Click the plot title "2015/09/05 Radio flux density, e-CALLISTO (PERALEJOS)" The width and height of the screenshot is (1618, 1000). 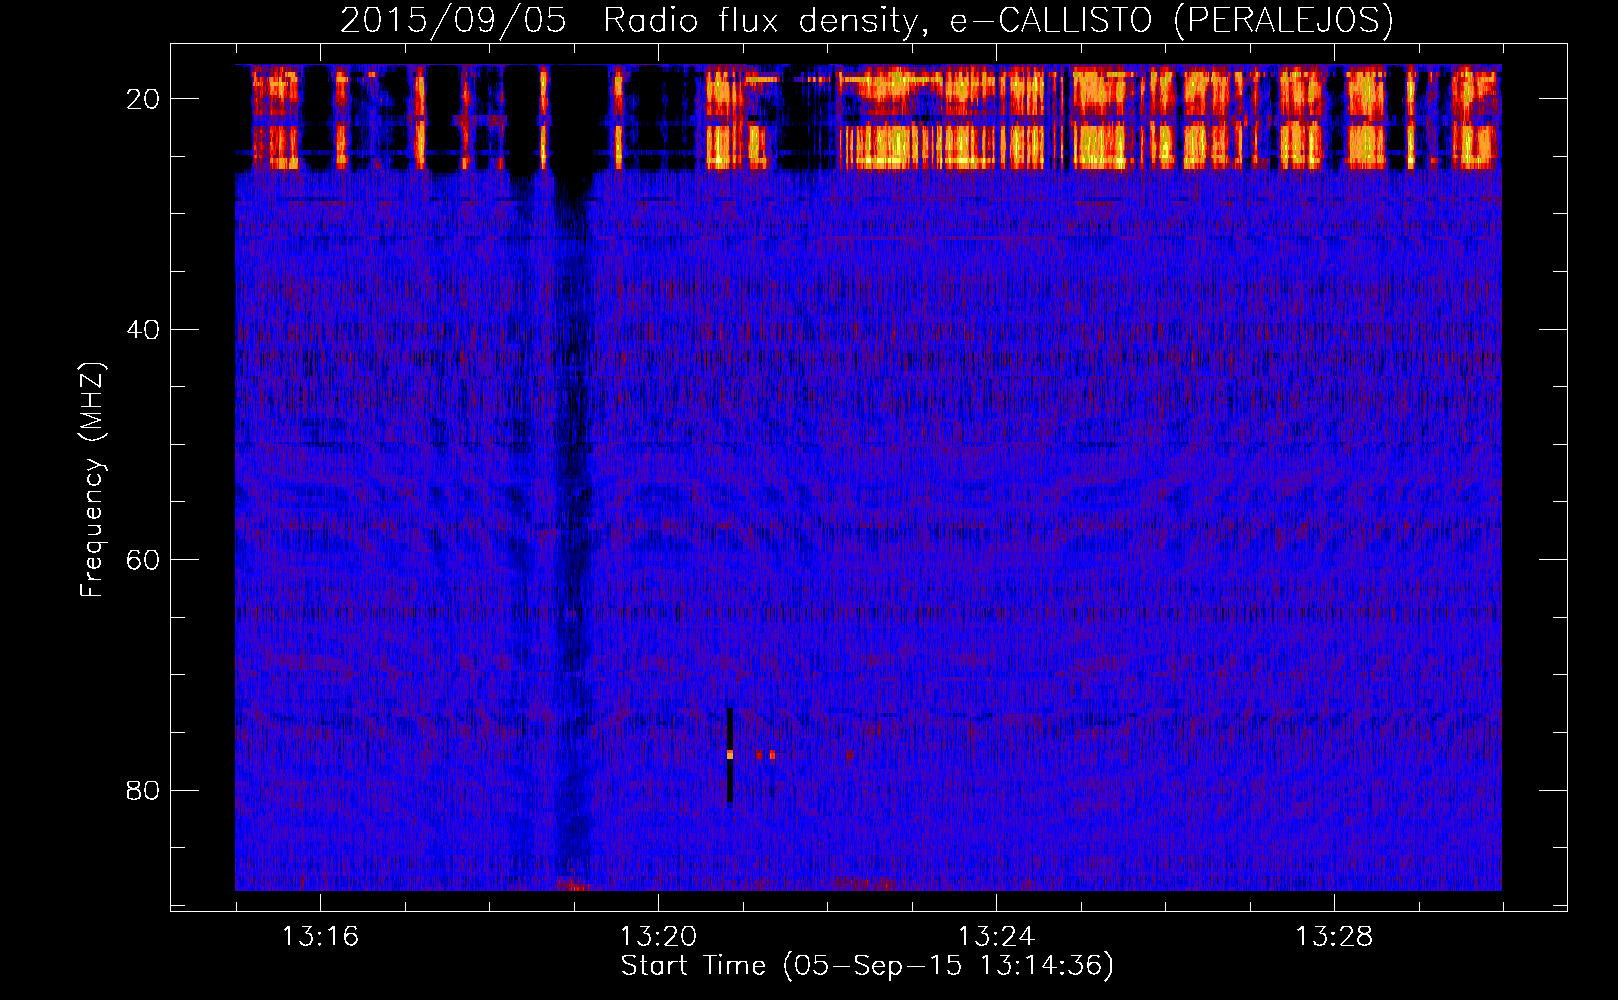[x=867, y=20]
